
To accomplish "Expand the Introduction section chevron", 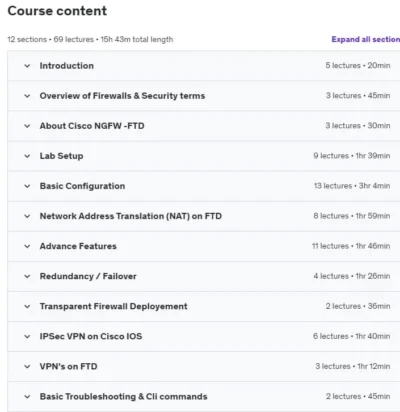I will coord(27,66).
